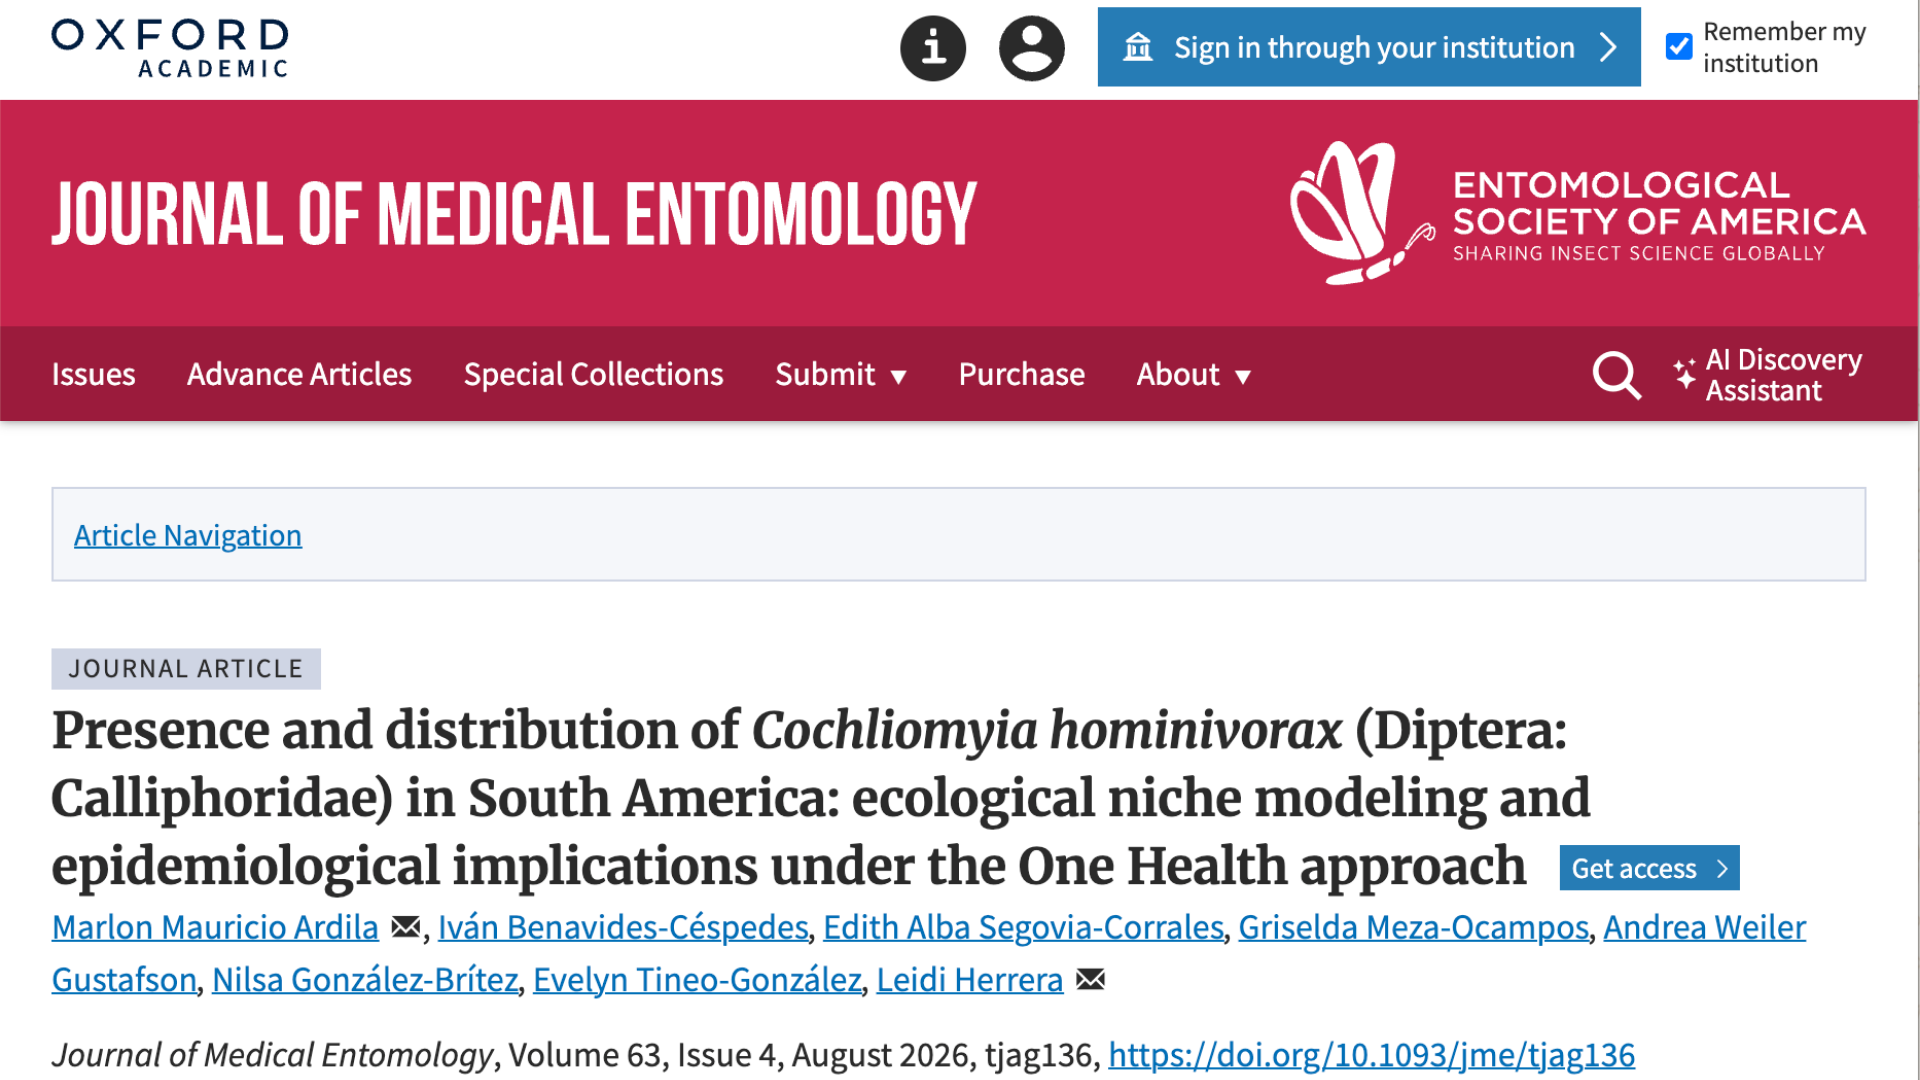Viewport: 1920px width, 1080px height.
Task: Open the article DOI link
Action: [1371, 1055]
